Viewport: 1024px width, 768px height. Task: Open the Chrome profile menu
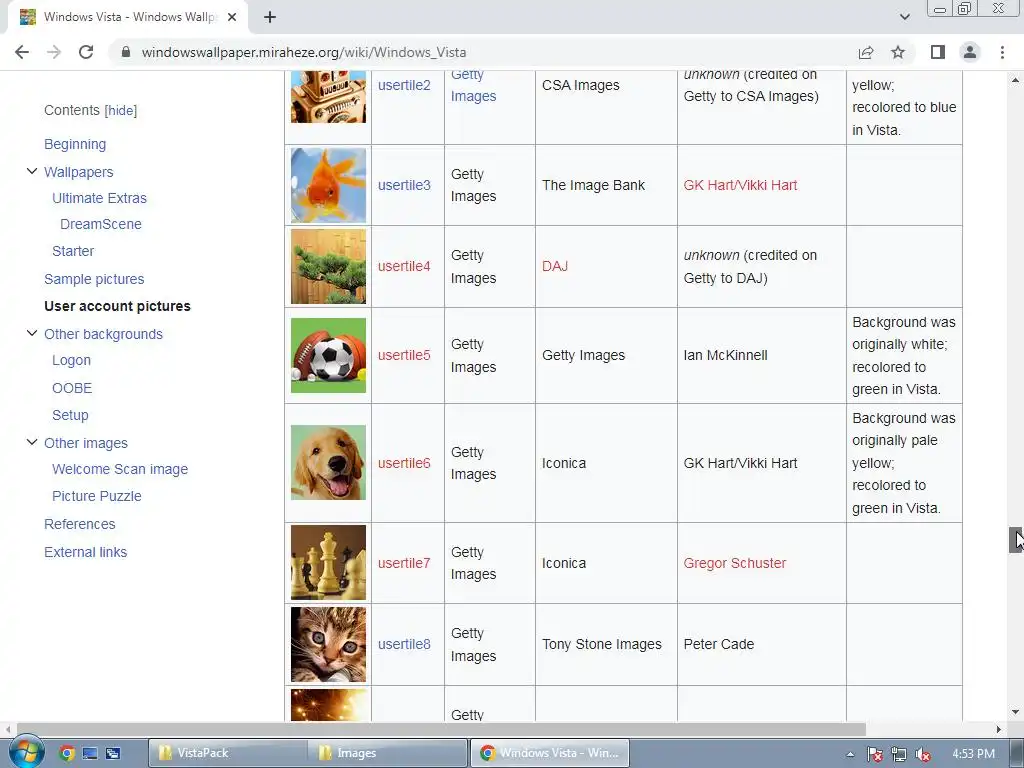970,52
